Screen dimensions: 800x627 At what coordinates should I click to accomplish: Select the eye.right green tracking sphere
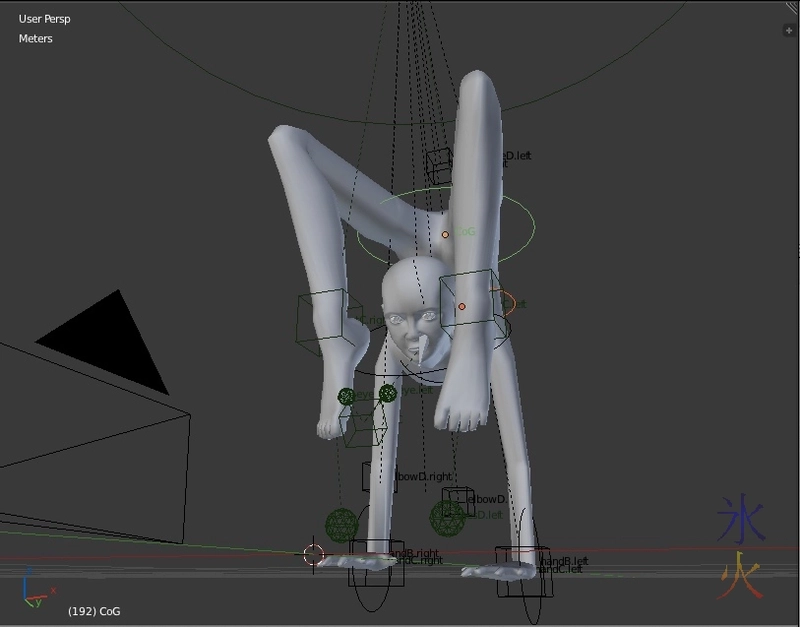click(346, 394)
